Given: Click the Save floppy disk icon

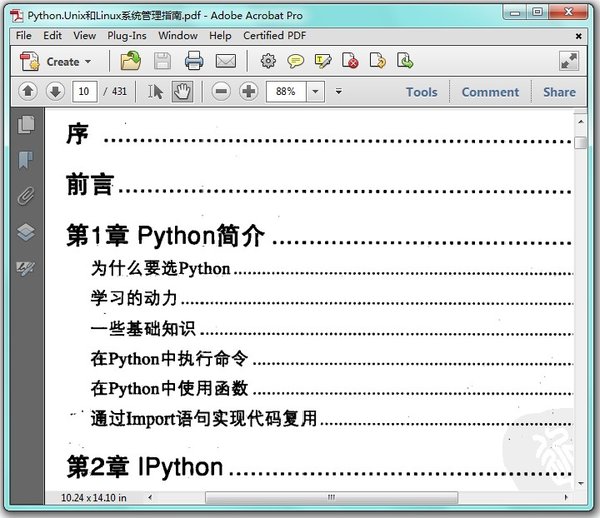Looking at the screenshot, I should [162, 61].
